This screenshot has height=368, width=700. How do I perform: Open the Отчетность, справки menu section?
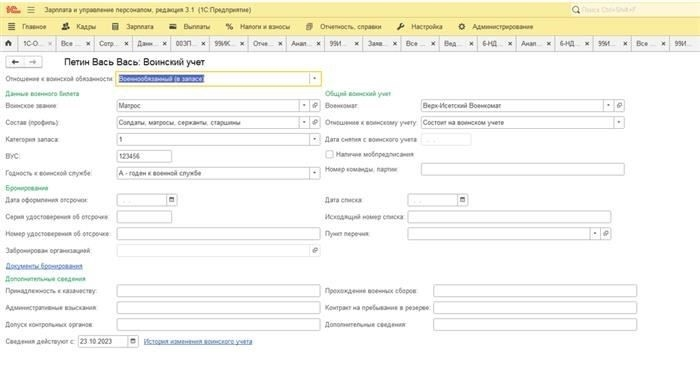[x=344, y=27]
